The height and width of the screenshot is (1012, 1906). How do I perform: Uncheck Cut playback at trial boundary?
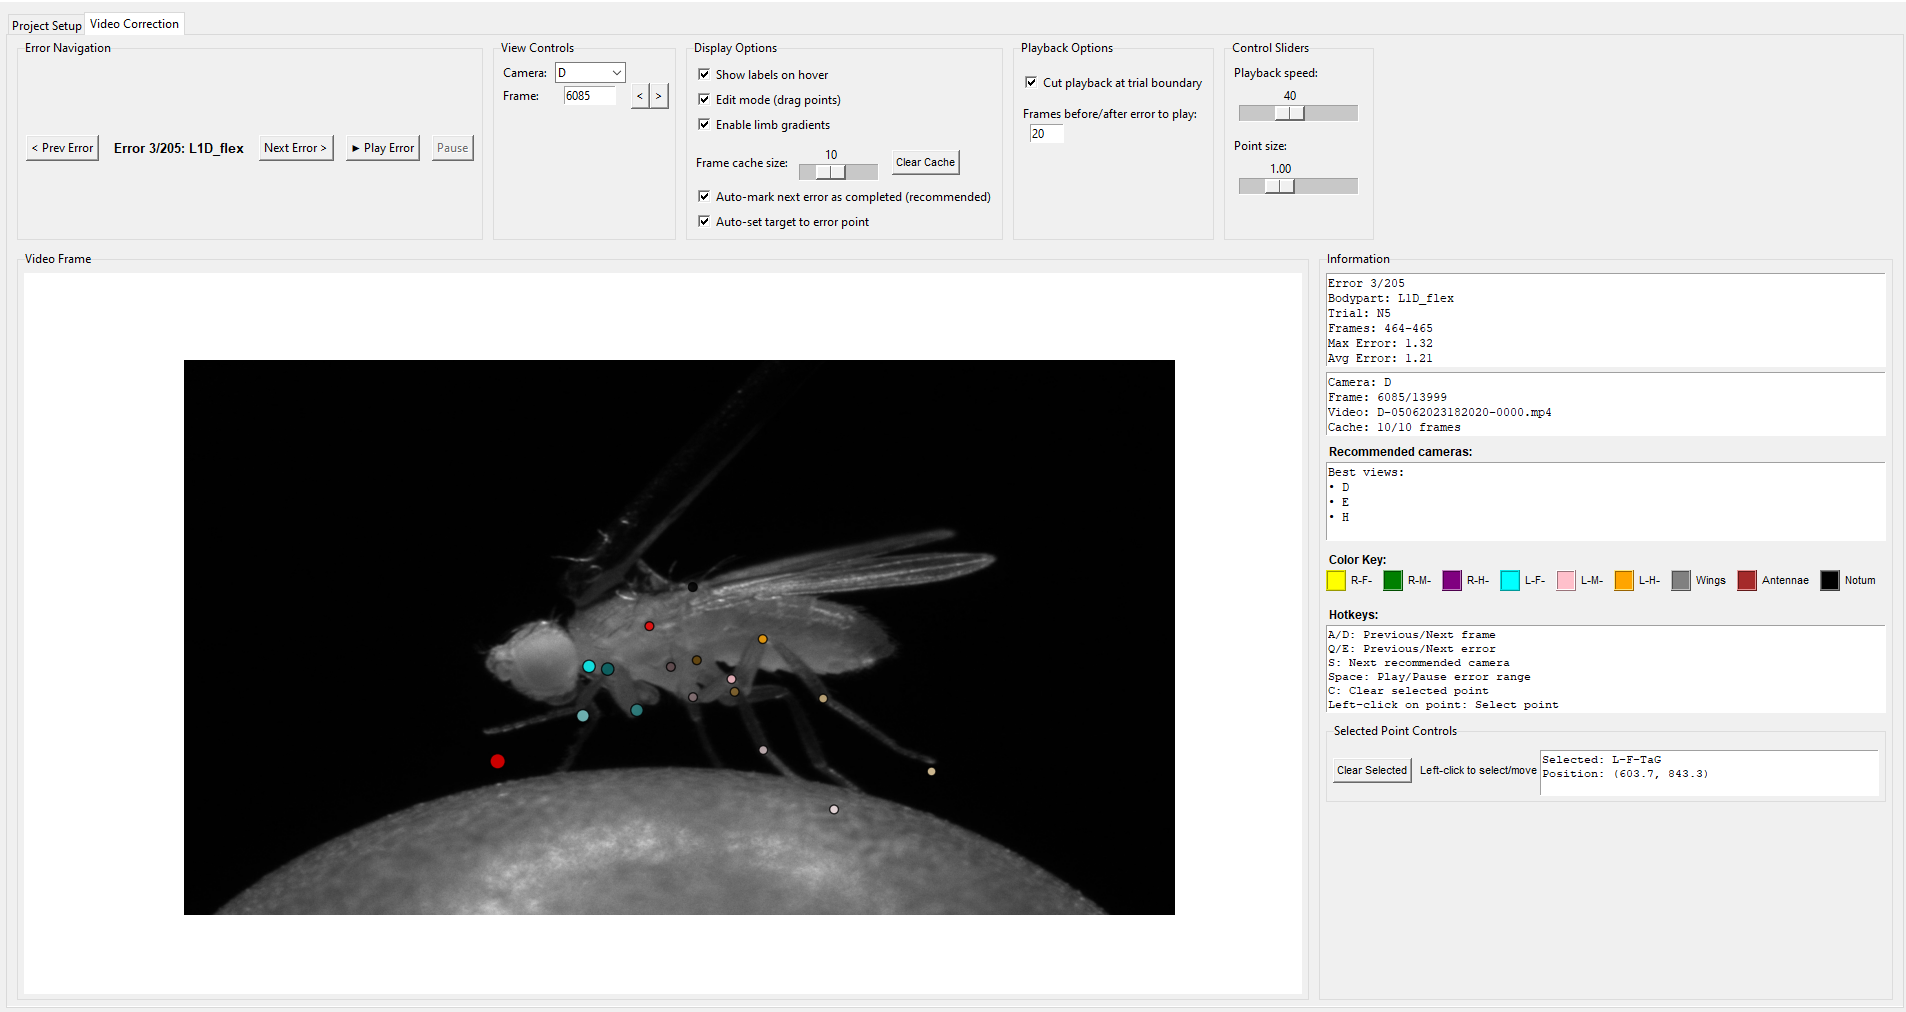tap(1031, 83)
